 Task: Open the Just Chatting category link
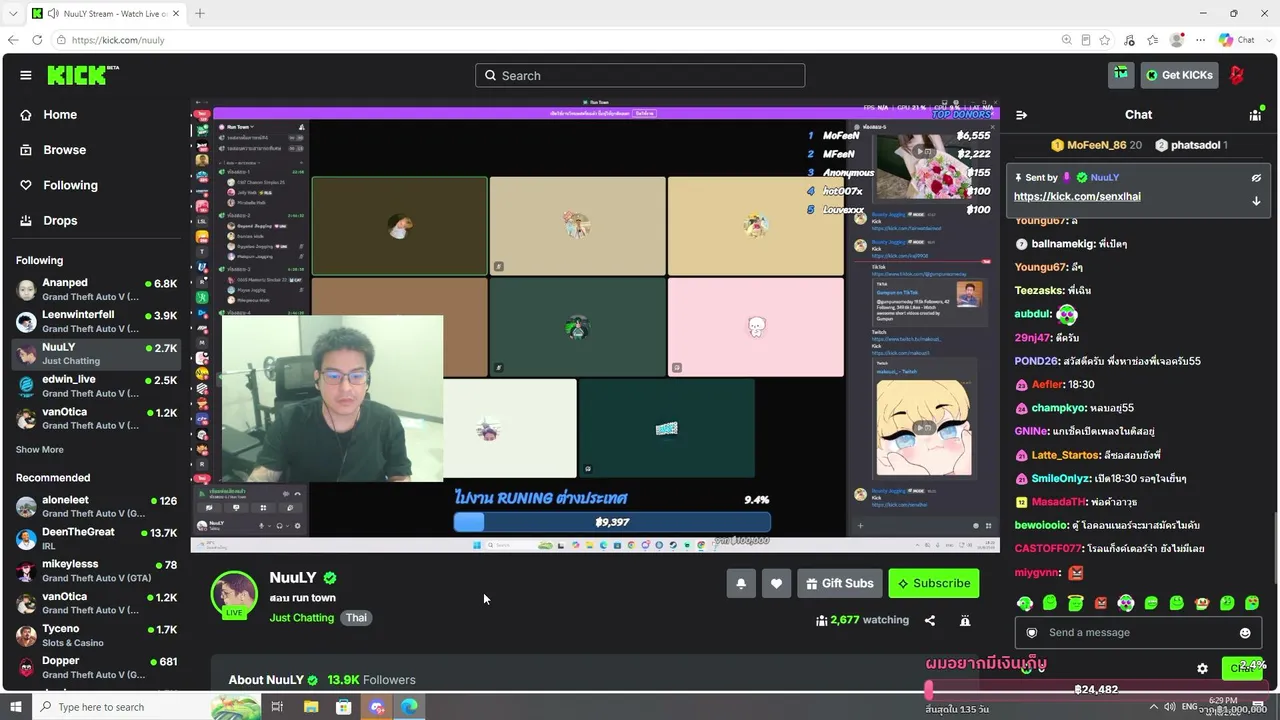coord(302,618)
